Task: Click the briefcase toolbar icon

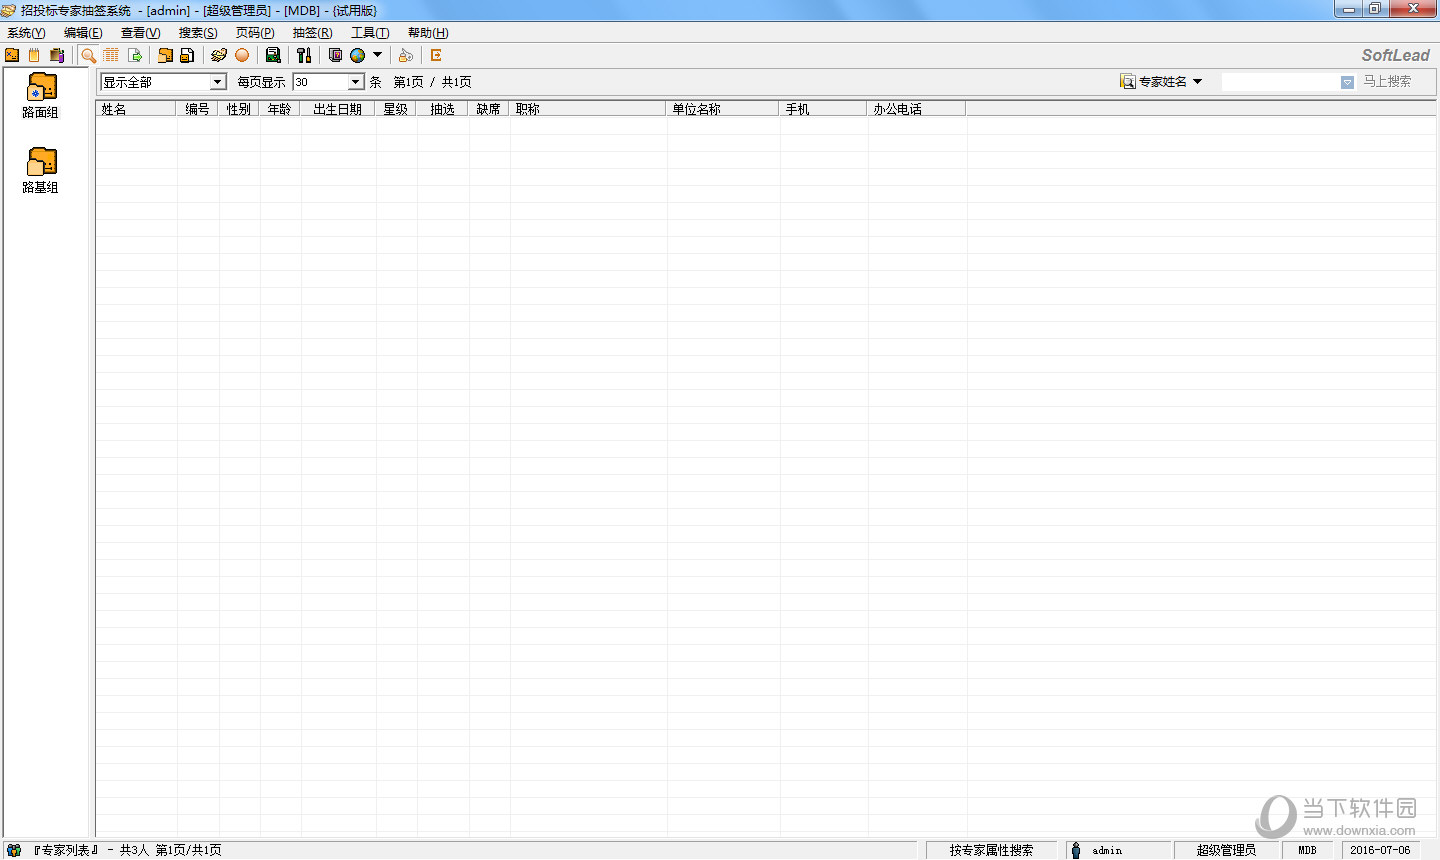Action: coord(57,55)
